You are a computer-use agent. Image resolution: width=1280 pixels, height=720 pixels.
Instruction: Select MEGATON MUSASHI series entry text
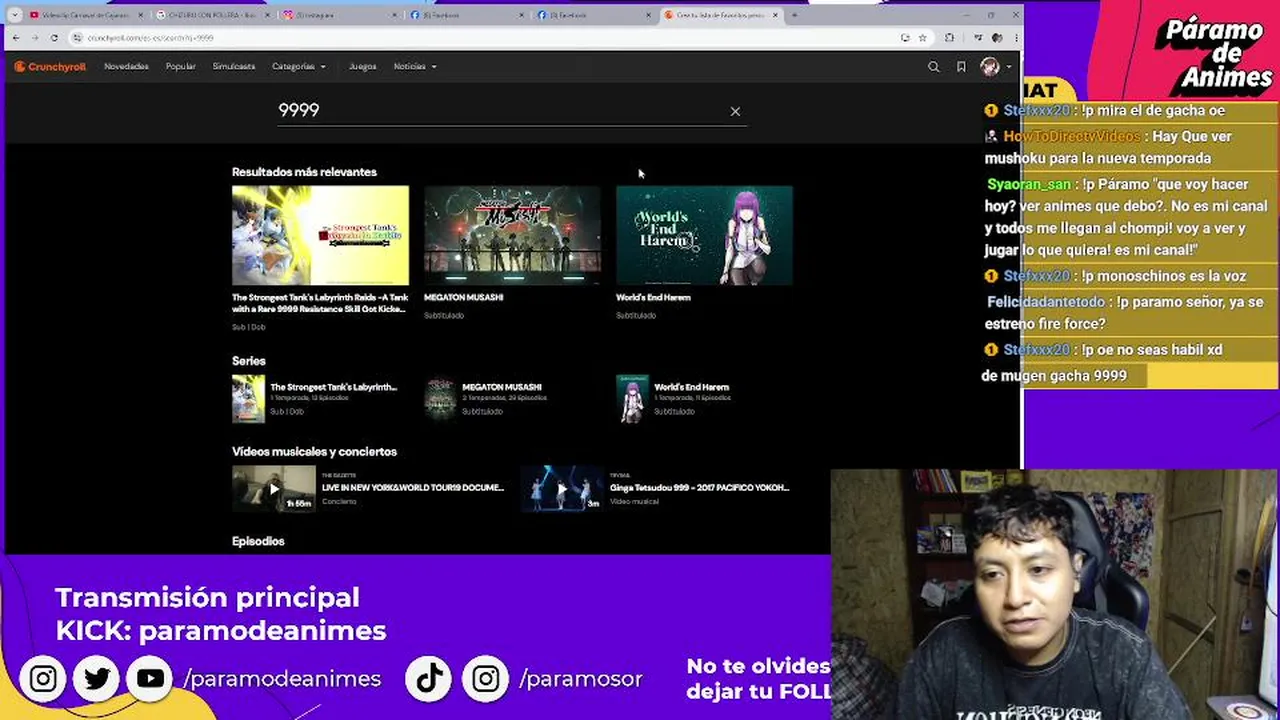point(502,387)
